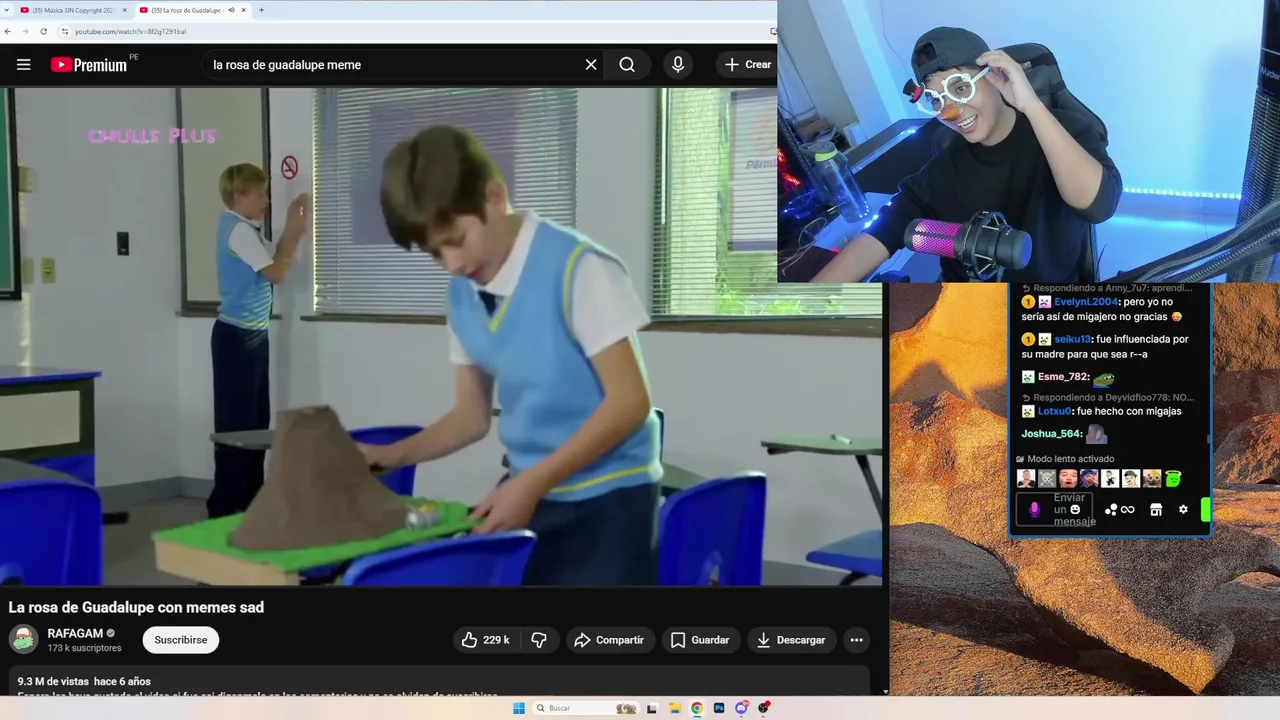Click EvelynL2004 username in chat
This screenshot has width=1280, height=720.
(x=1085, y=302)
